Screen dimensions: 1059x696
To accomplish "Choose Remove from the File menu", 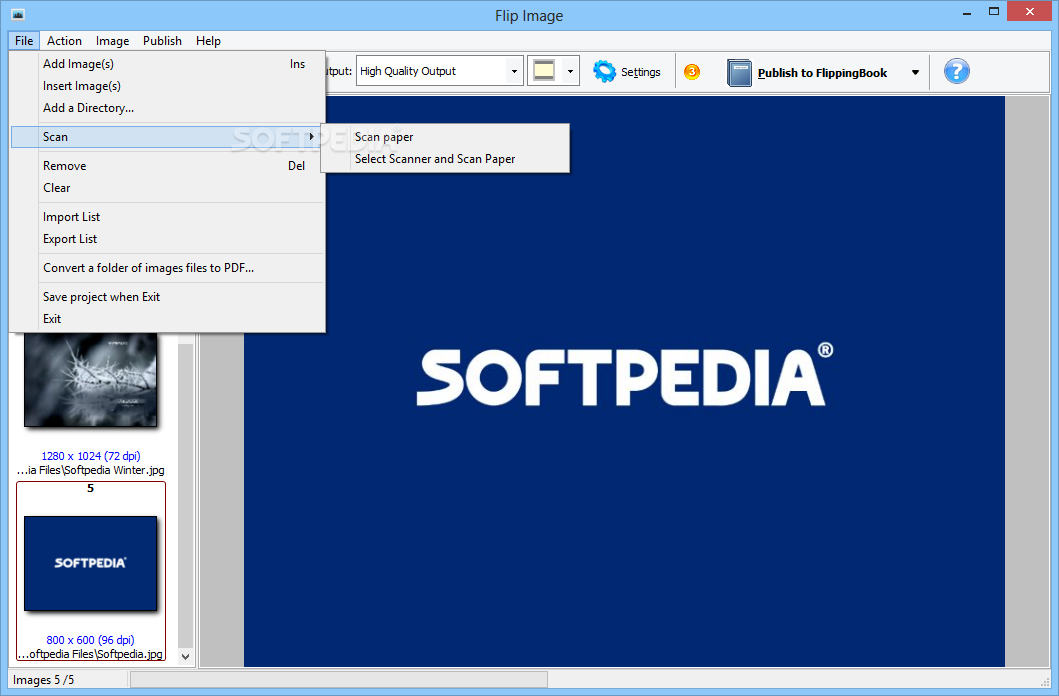I will tap(167, 166).
